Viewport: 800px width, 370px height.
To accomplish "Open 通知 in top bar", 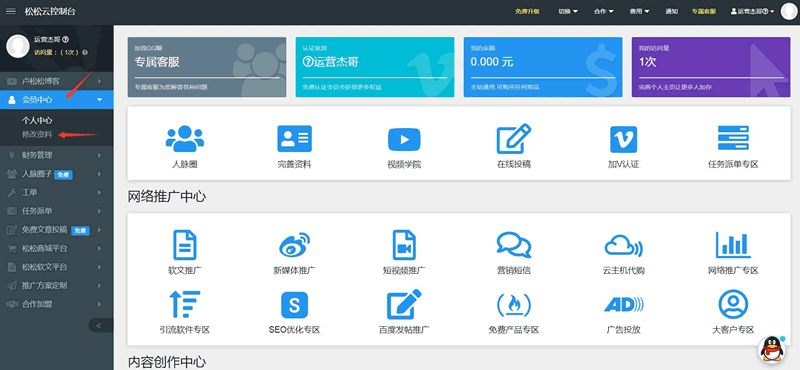I will coord(671,11).
